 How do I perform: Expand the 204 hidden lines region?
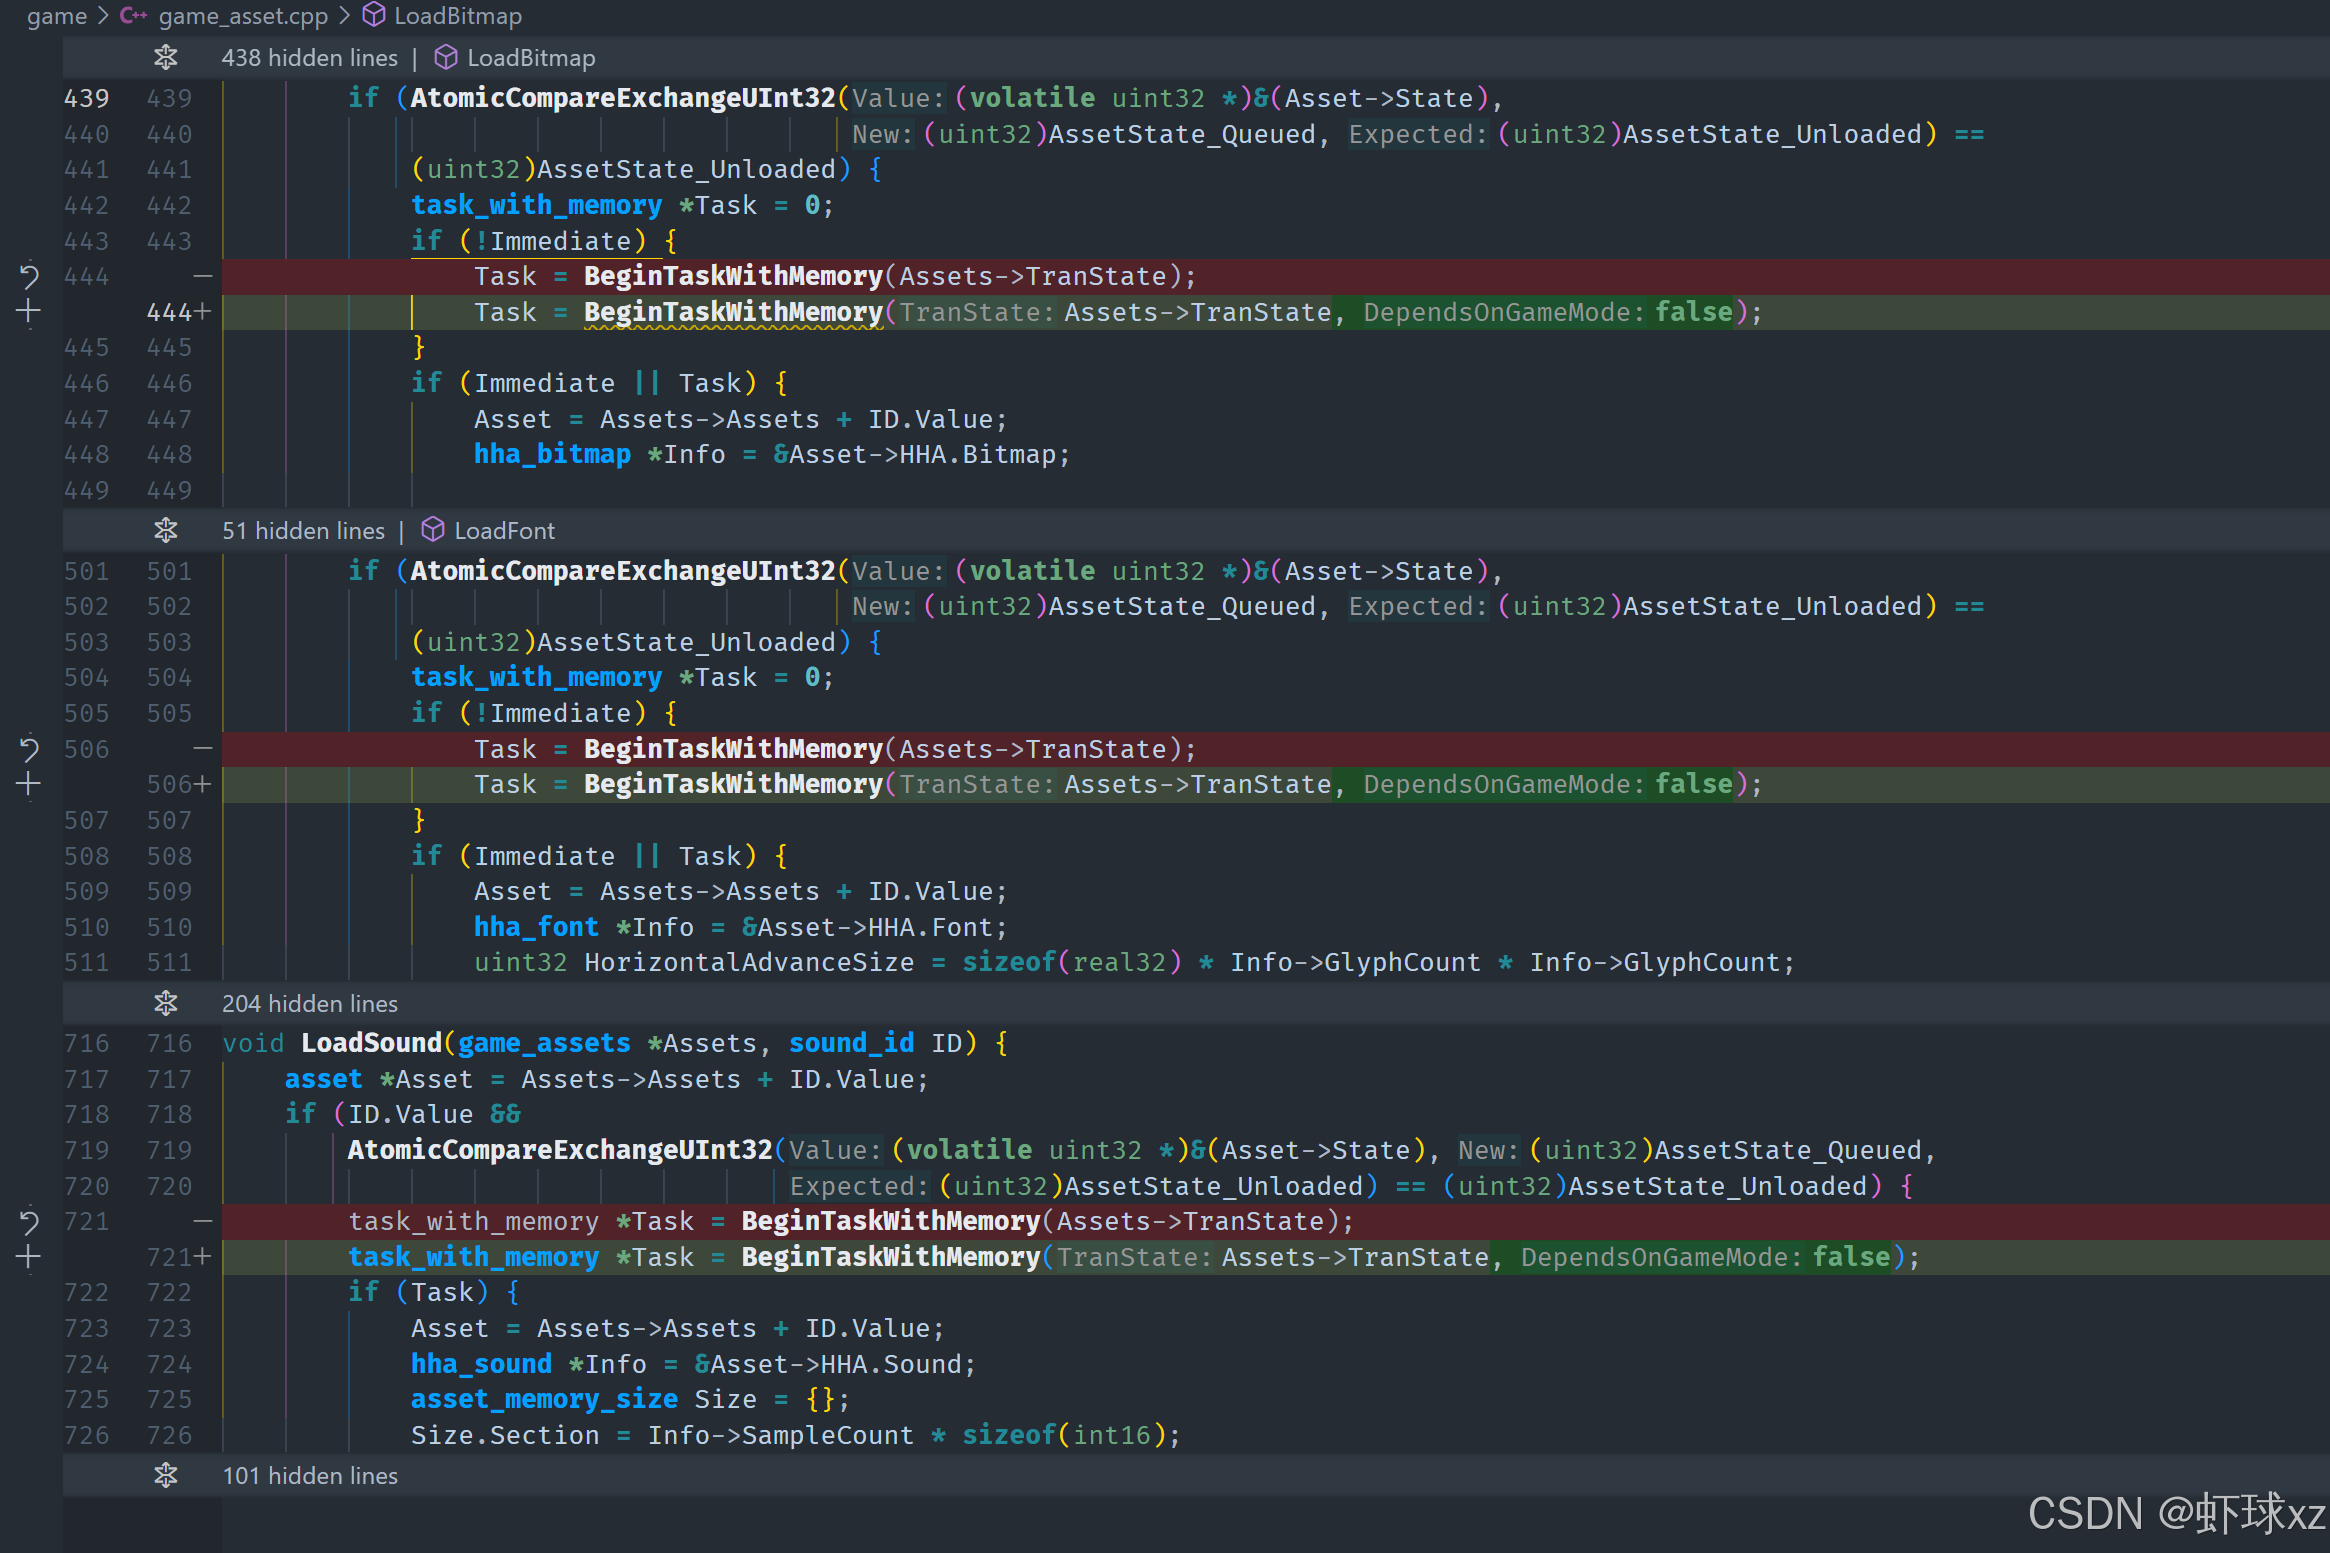click(x=166, y=1003)
